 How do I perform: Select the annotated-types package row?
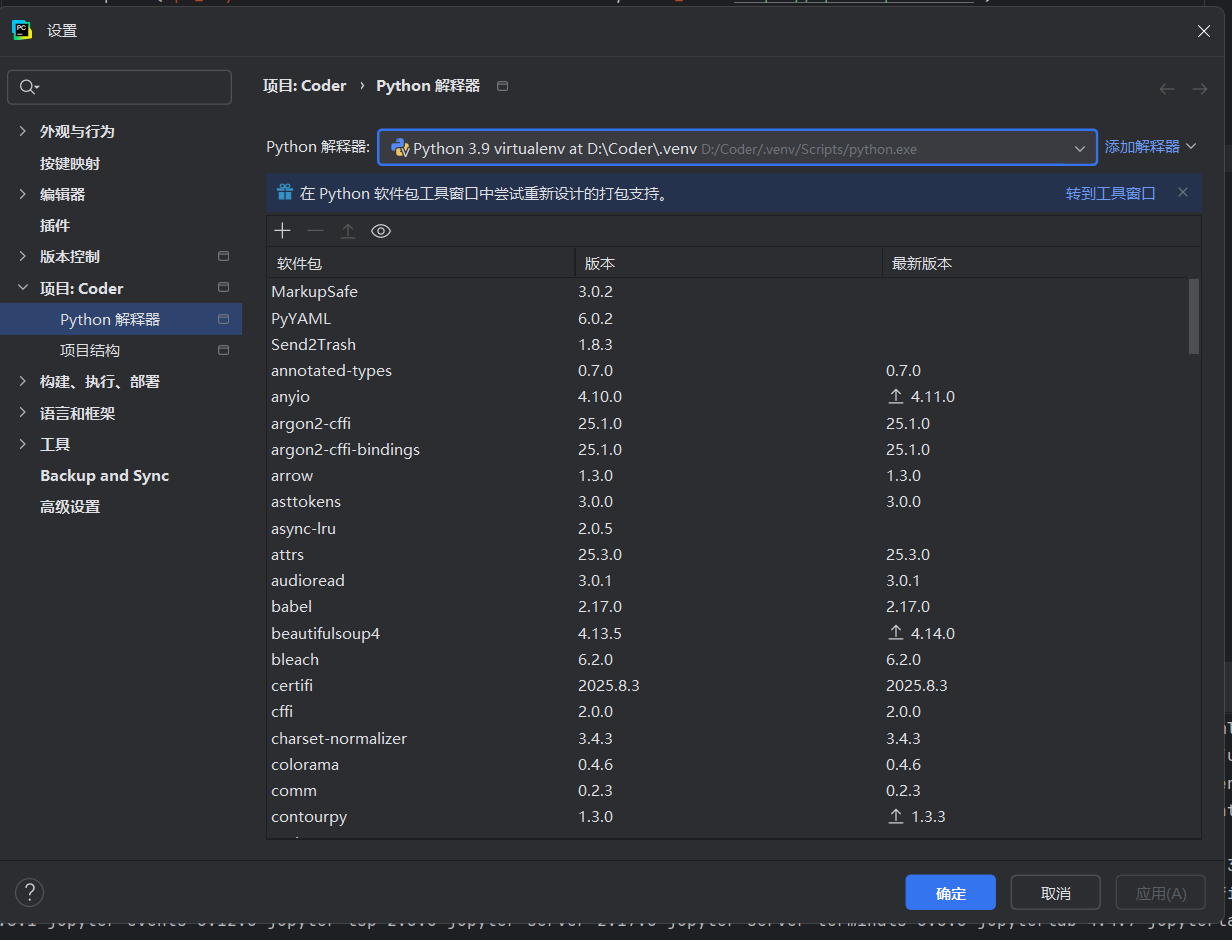coord(727,371)
